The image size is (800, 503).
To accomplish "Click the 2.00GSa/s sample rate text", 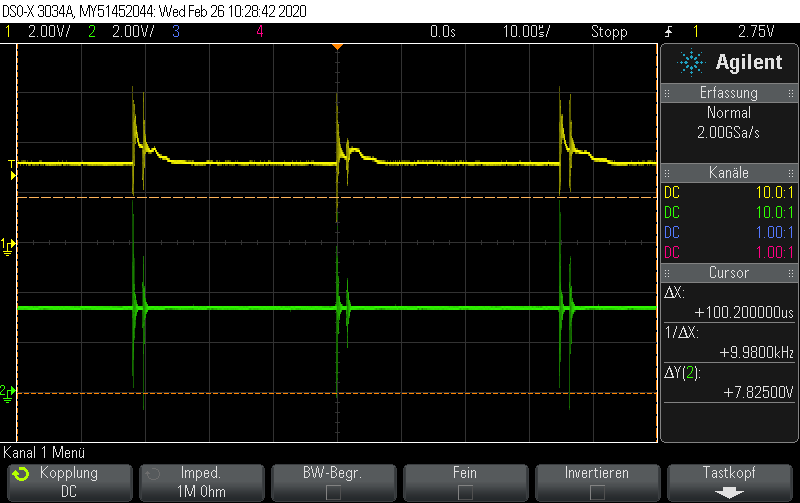I will coord(729,133).
